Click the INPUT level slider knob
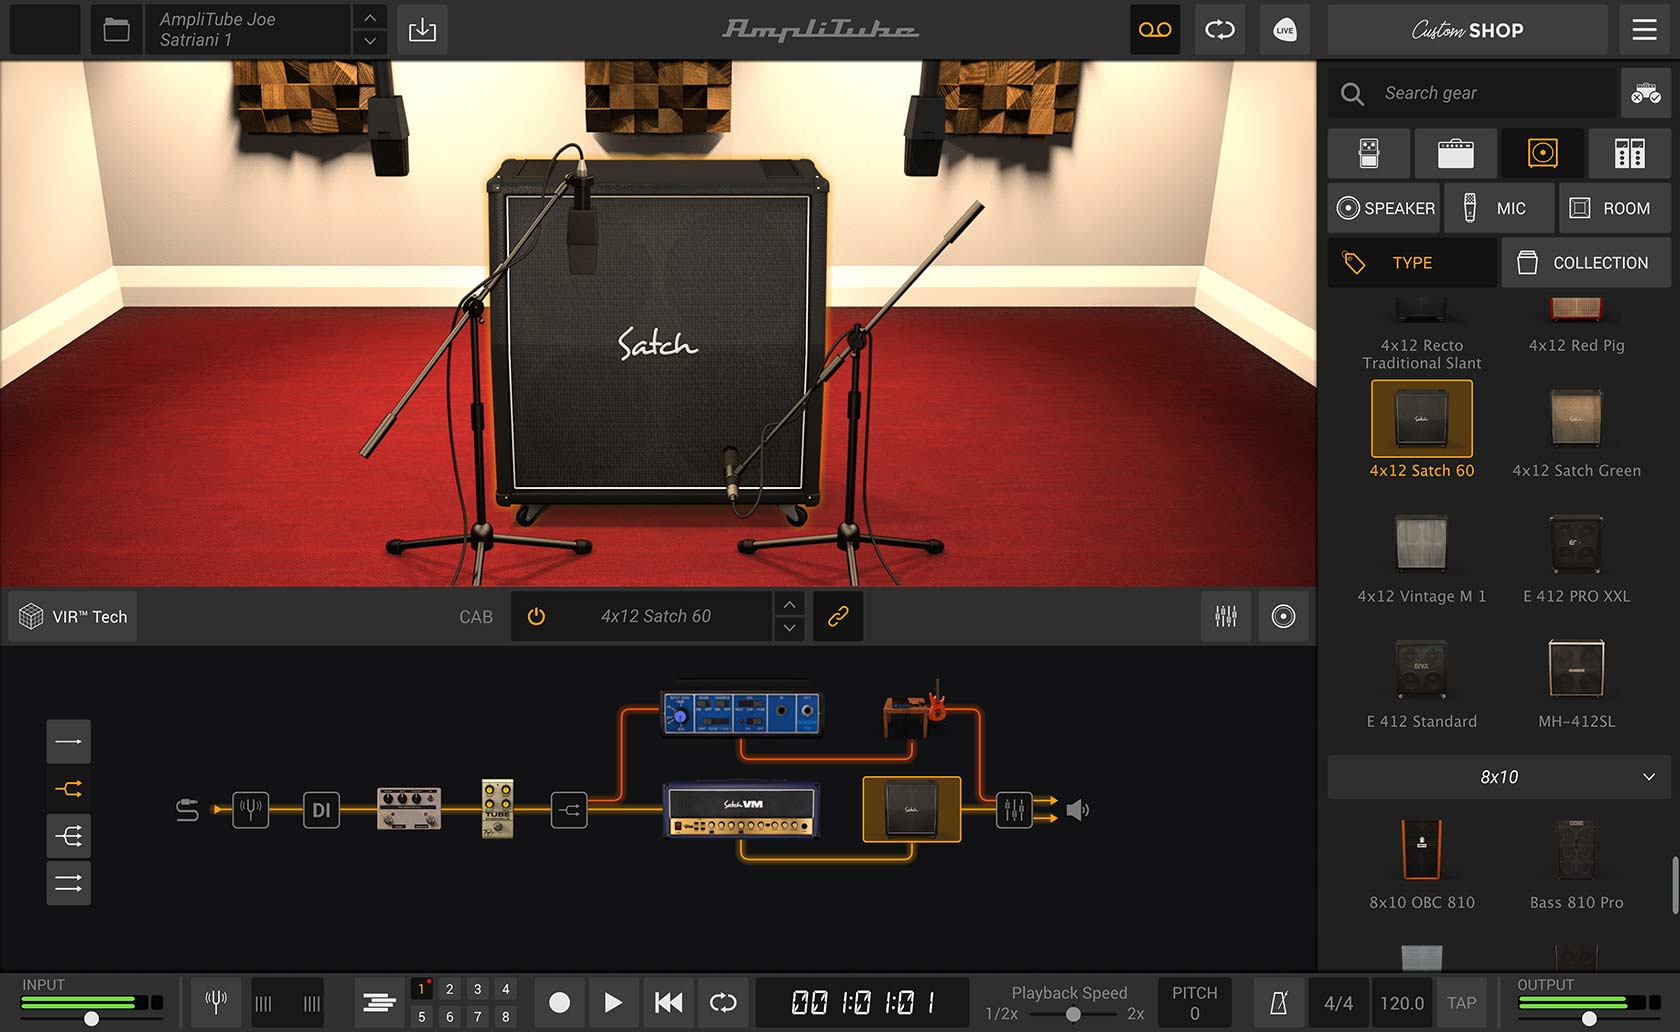This screenshot has width=1680, height=1032. tap(91, 1018)
